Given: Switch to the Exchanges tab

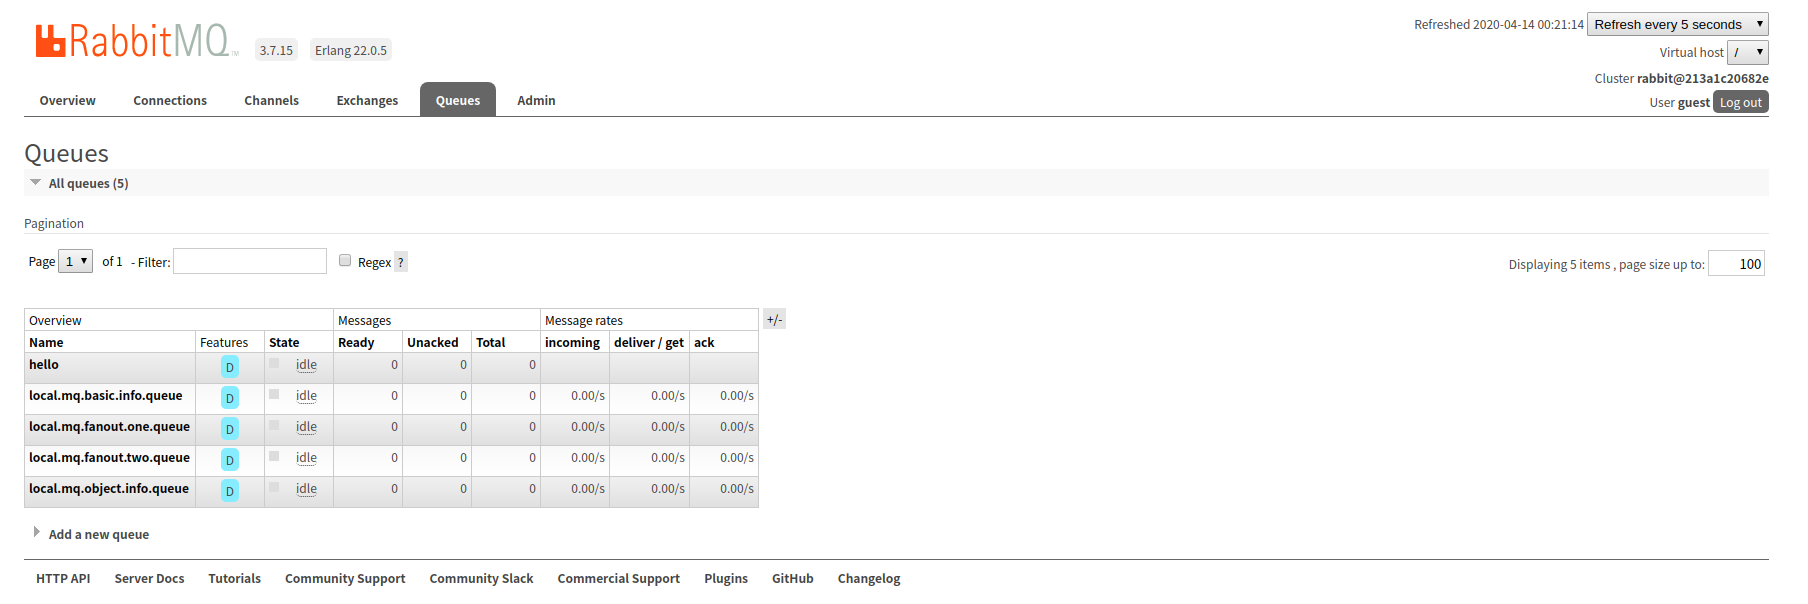Looking at the screenshot, I should [367, 100].
